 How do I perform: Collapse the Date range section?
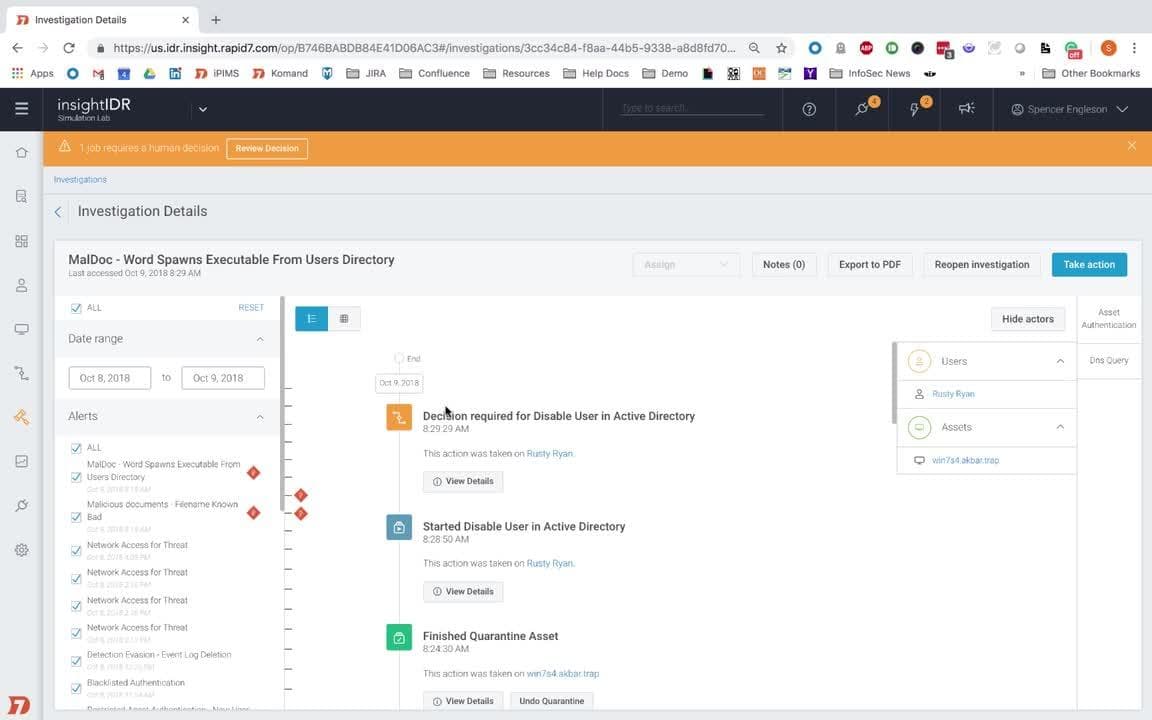259,339
